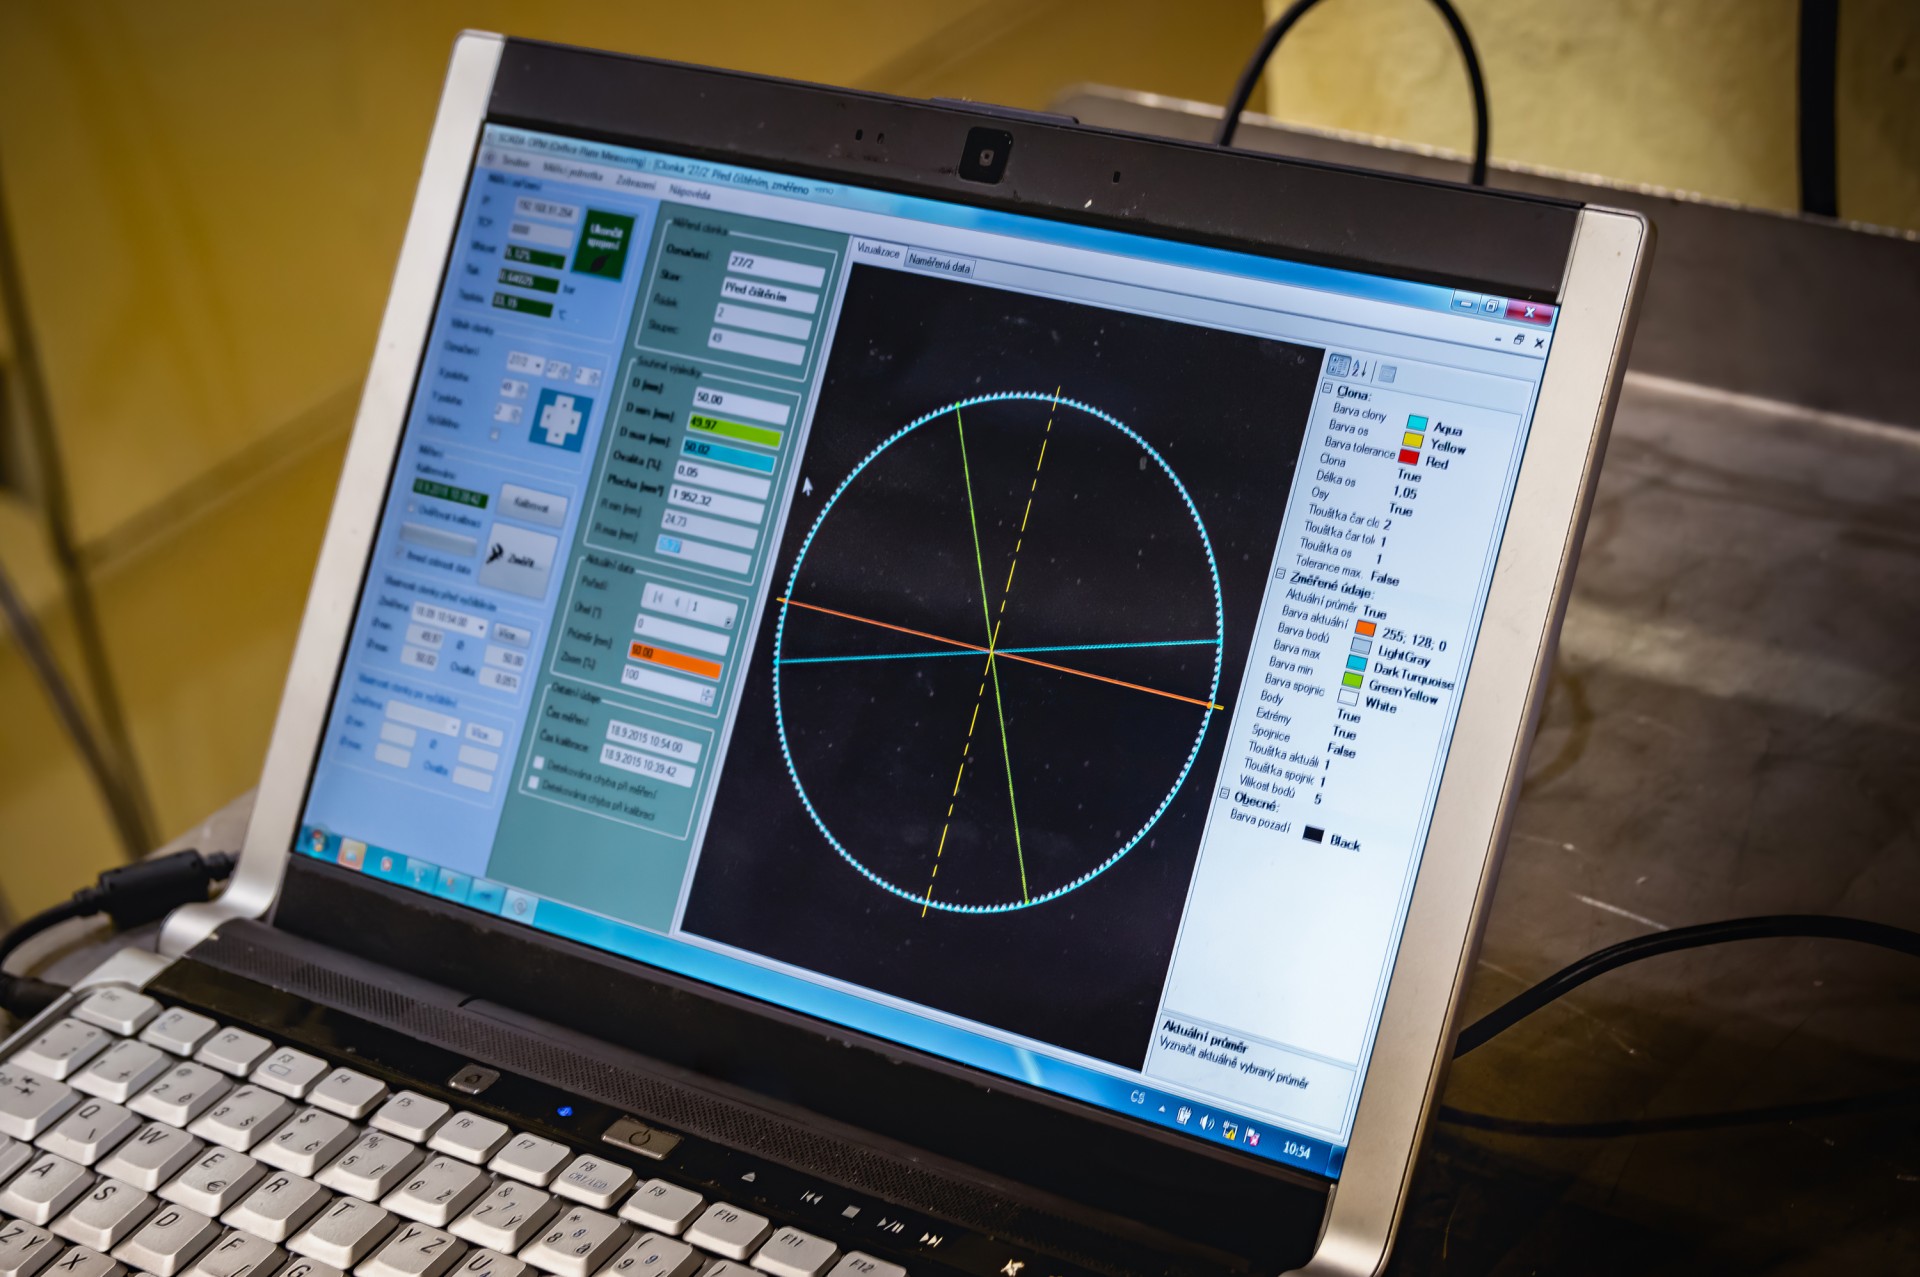Toggle the checkbox below the progress bar
The image size is (1920, 1277).
[x=398, y=551]
